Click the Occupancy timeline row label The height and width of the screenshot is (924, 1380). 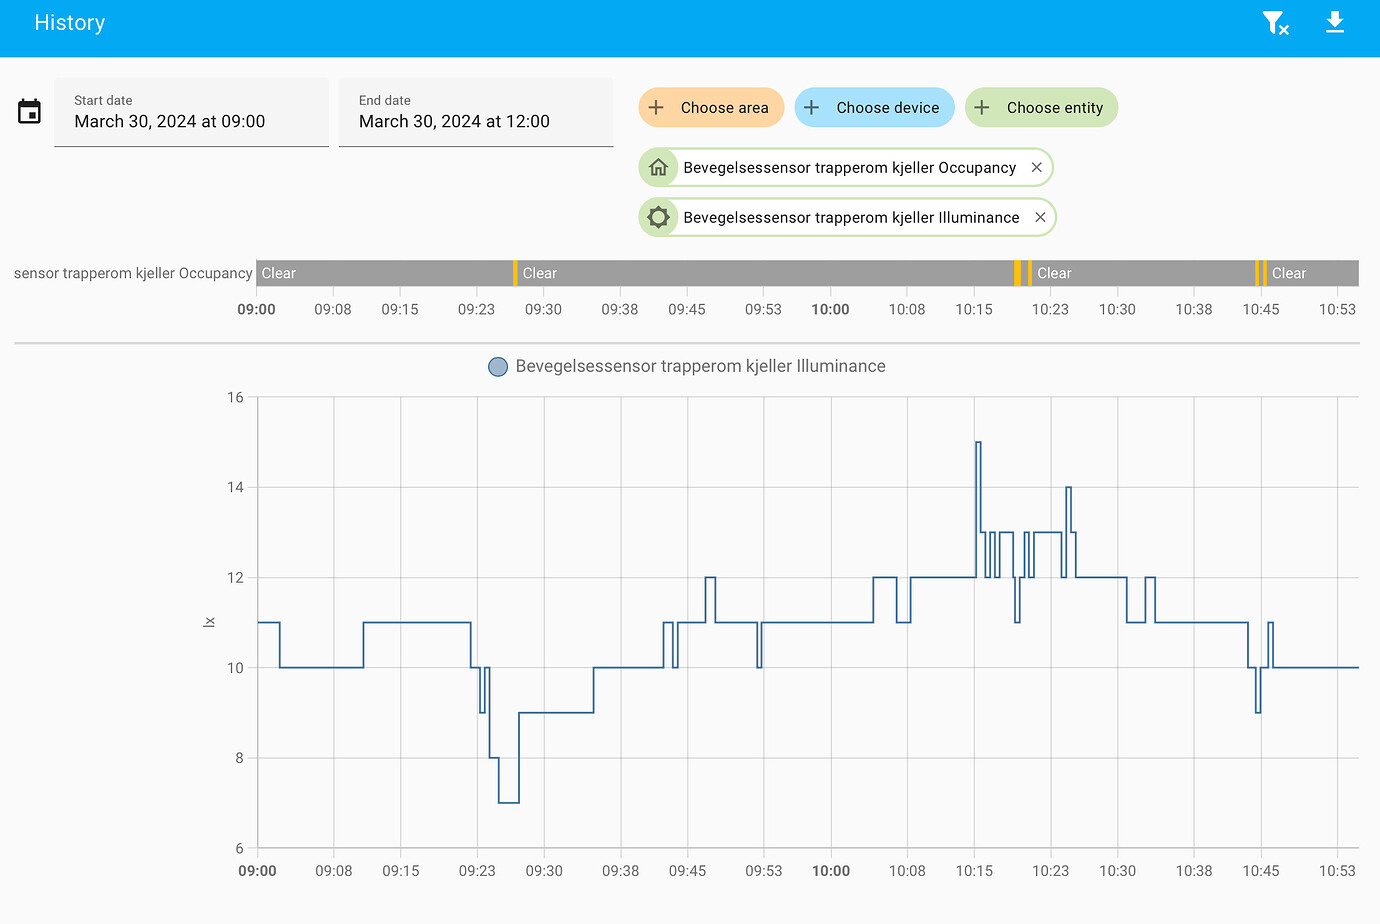tap(133, 273)
